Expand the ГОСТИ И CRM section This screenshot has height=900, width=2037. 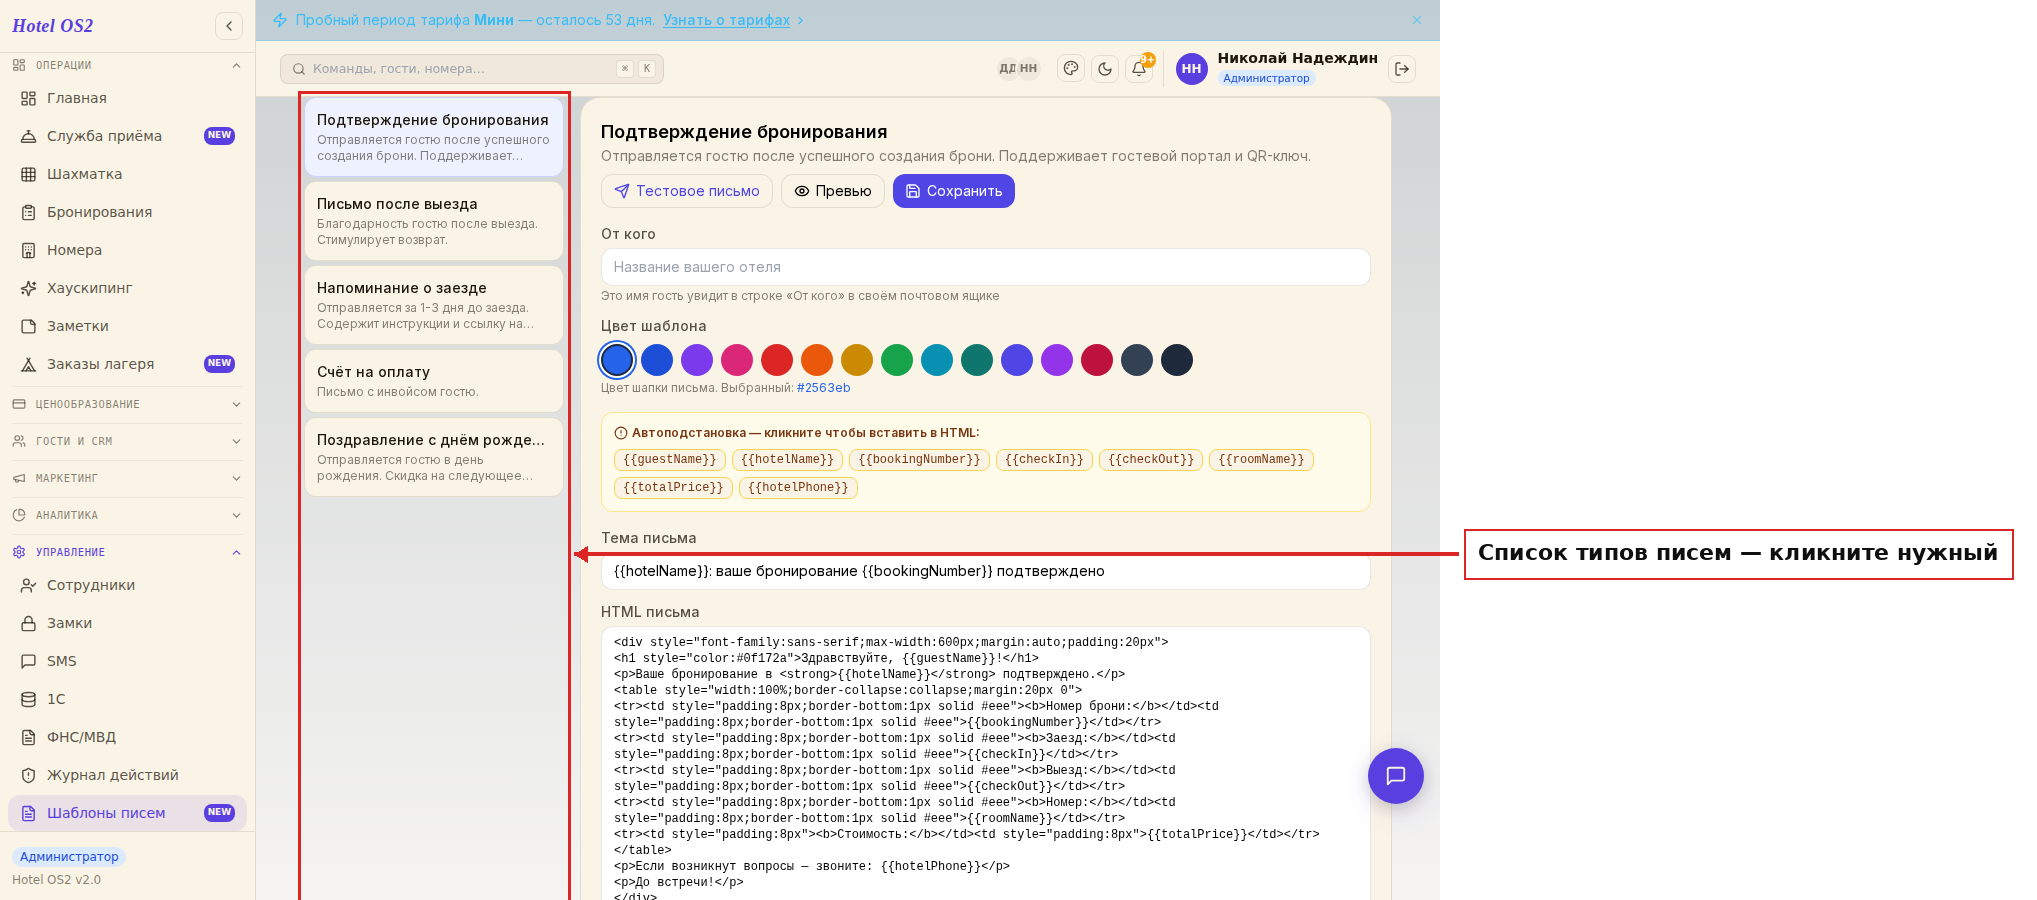(x=127, y=441)
